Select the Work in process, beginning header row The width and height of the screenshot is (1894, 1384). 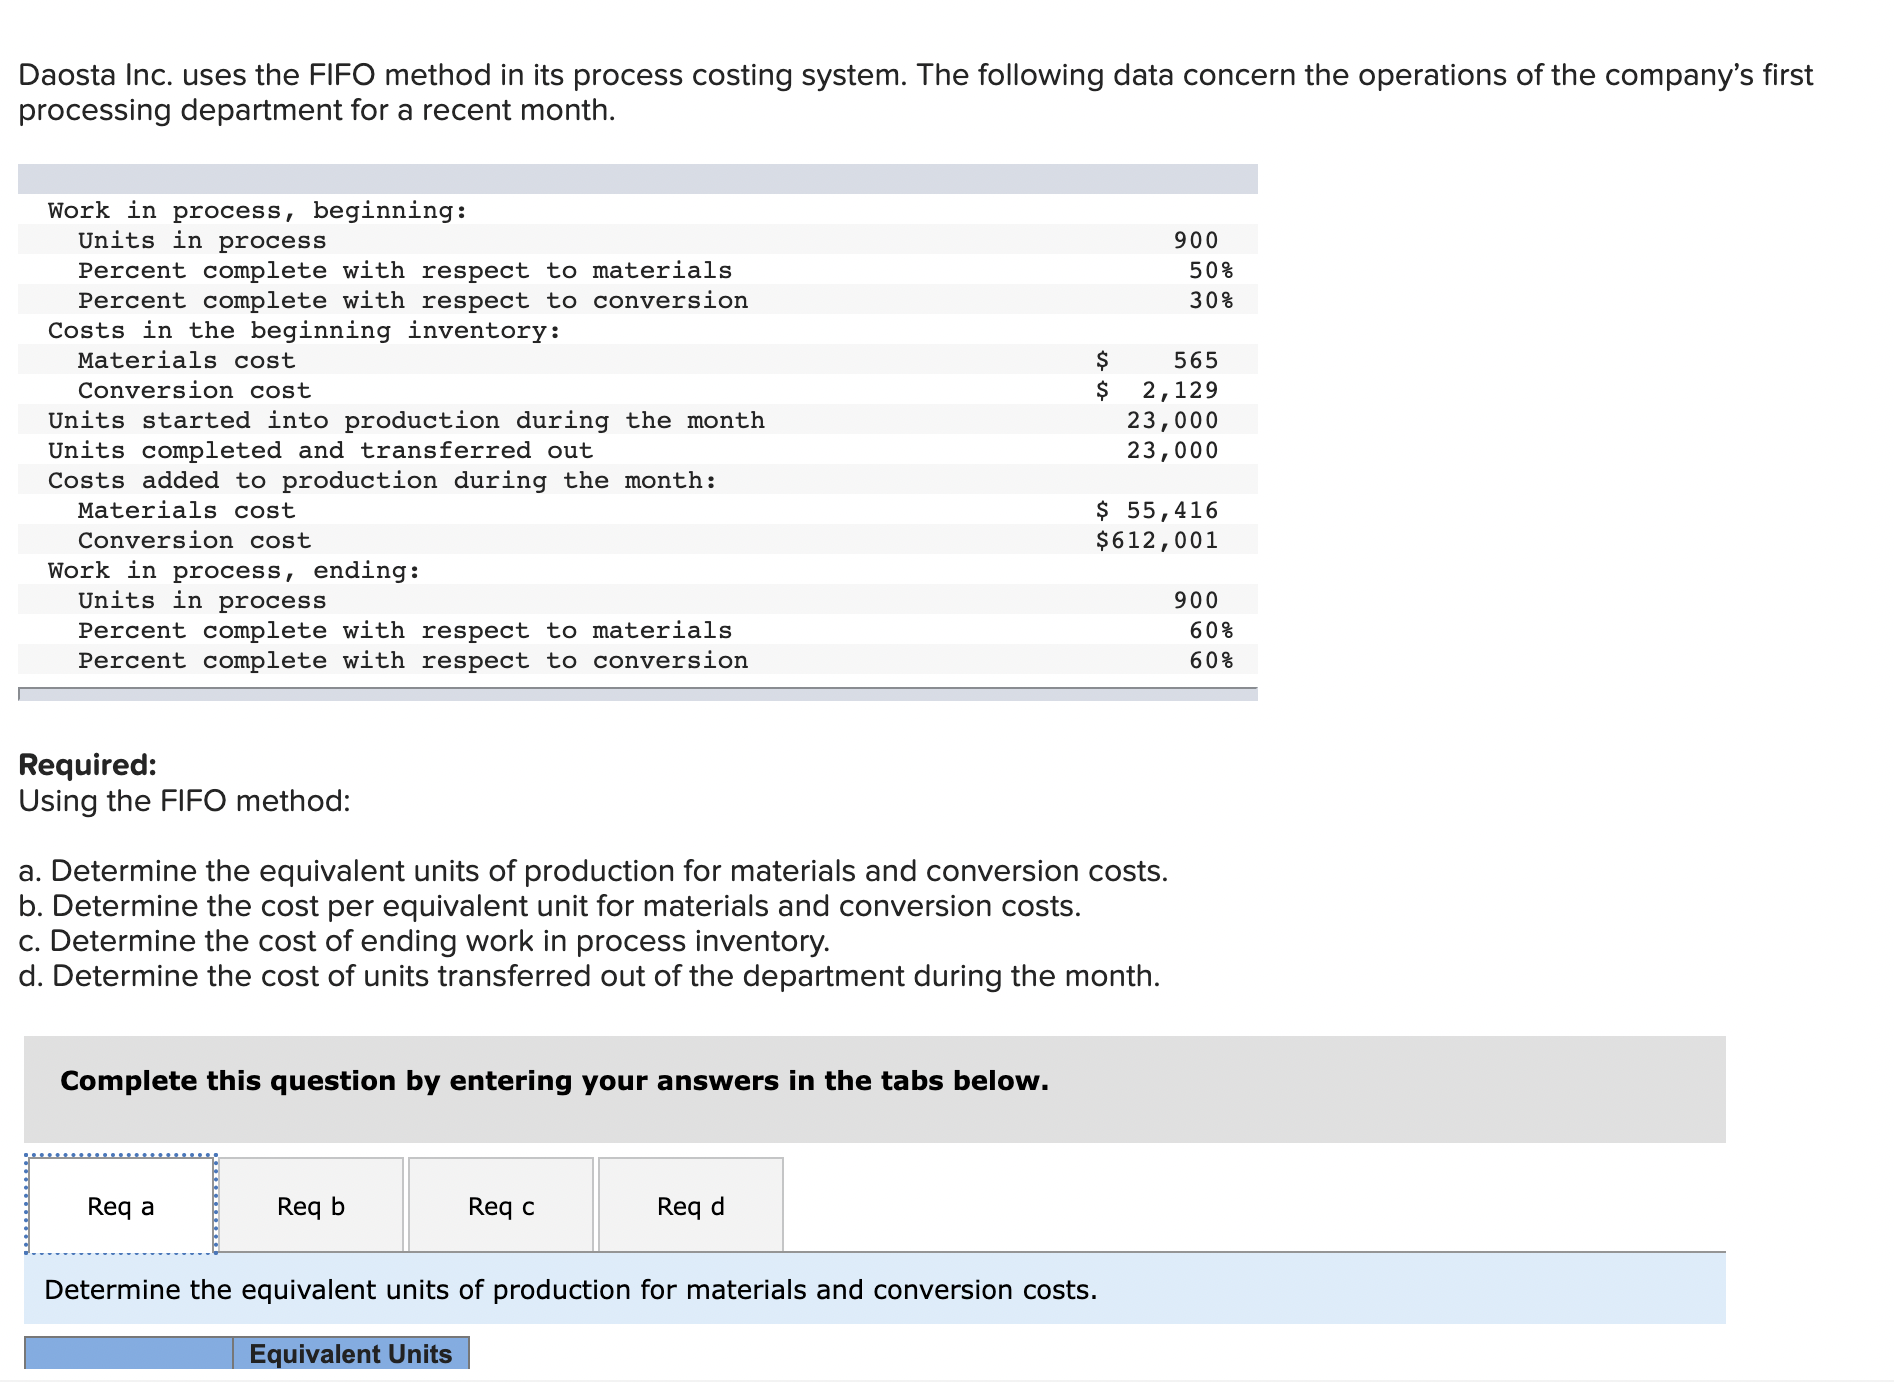(256, 210)
